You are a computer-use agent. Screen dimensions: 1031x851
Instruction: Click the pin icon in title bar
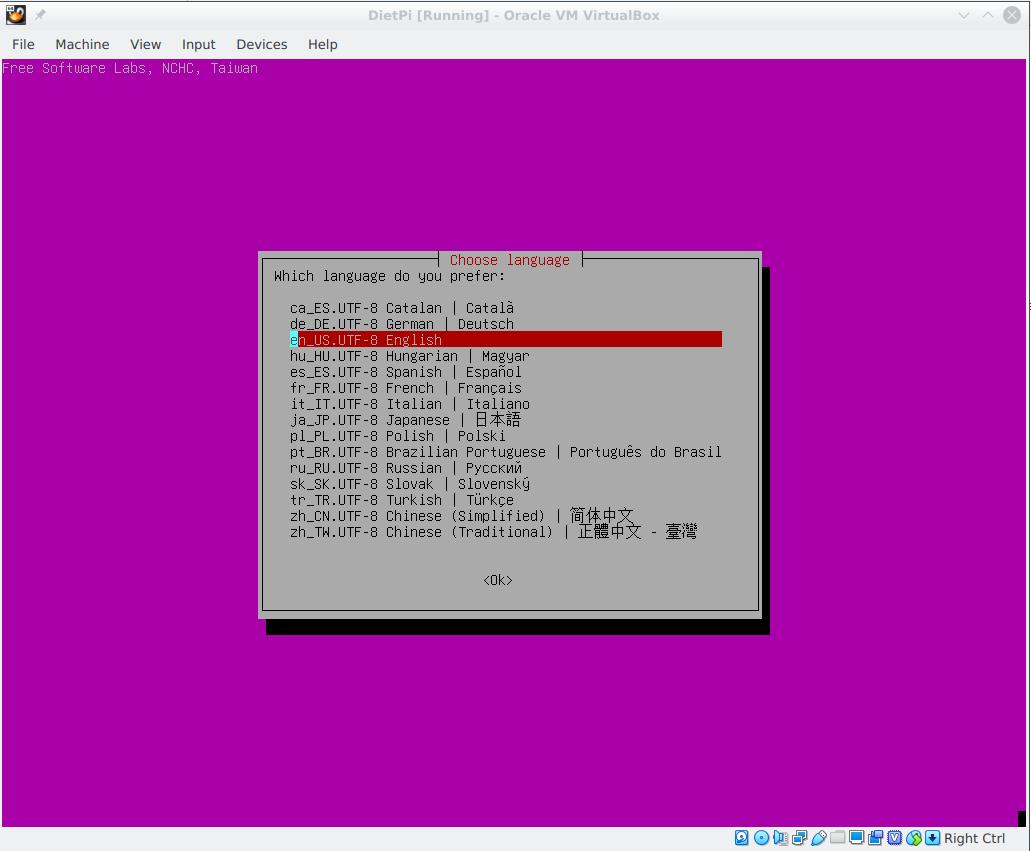[x=40, y=14]
